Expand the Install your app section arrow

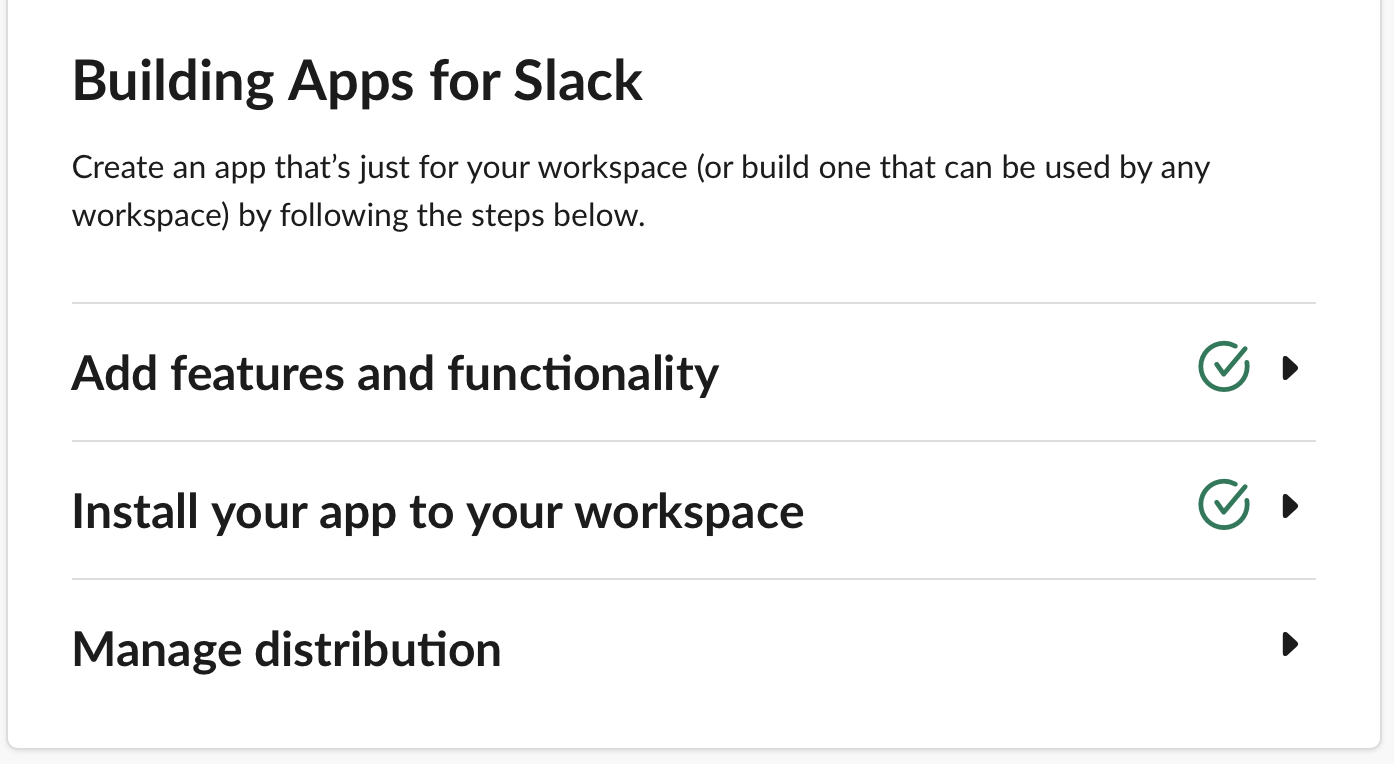(x=1290, y=507)
